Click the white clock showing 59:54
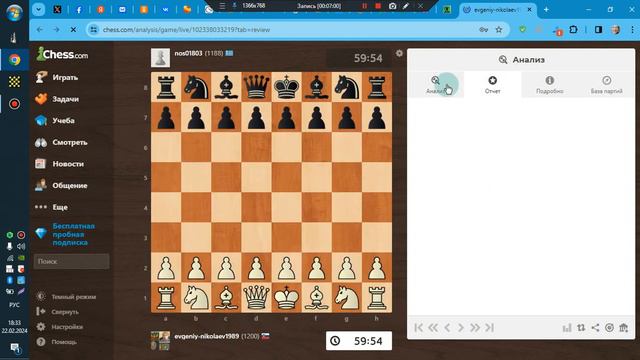Screen dimensions: 640x360 (x=359, y=341)
